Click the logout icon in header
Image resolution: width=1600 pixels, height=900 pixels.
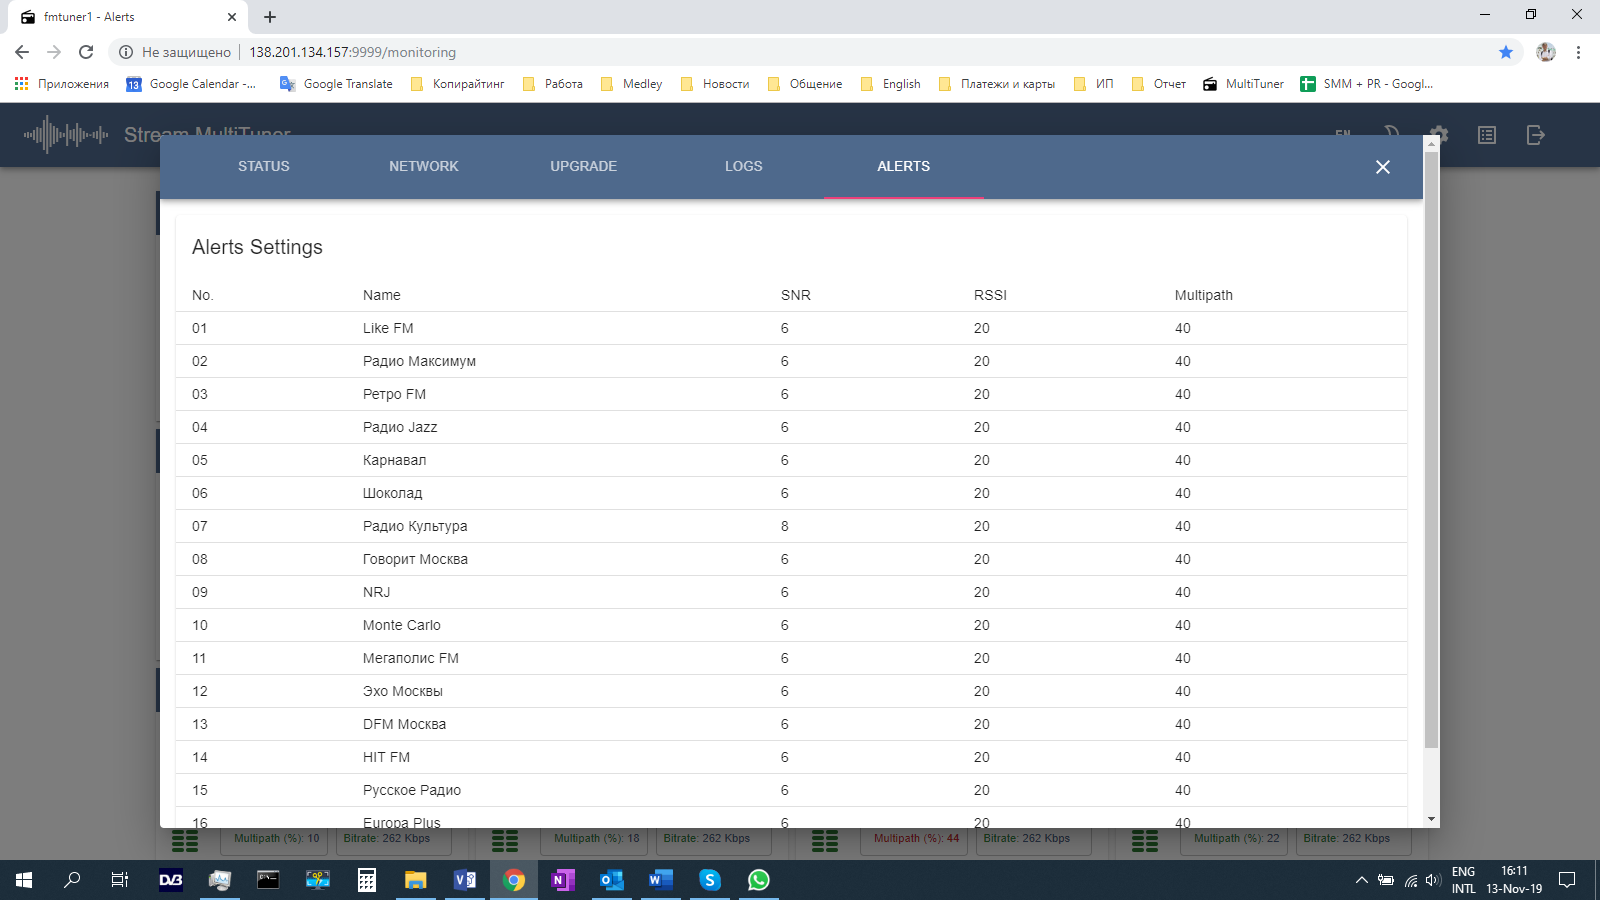coord(1536,135)
